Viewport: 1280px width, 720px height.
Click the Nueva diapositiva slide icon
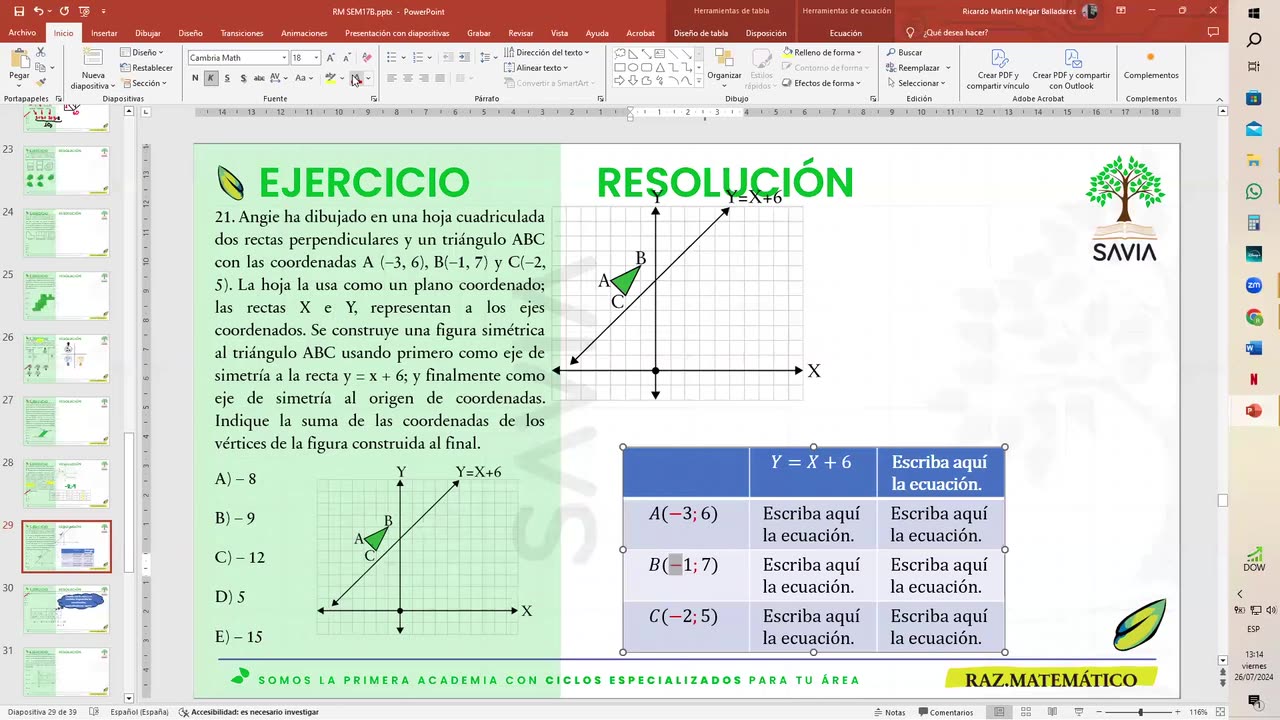(92, 69)
